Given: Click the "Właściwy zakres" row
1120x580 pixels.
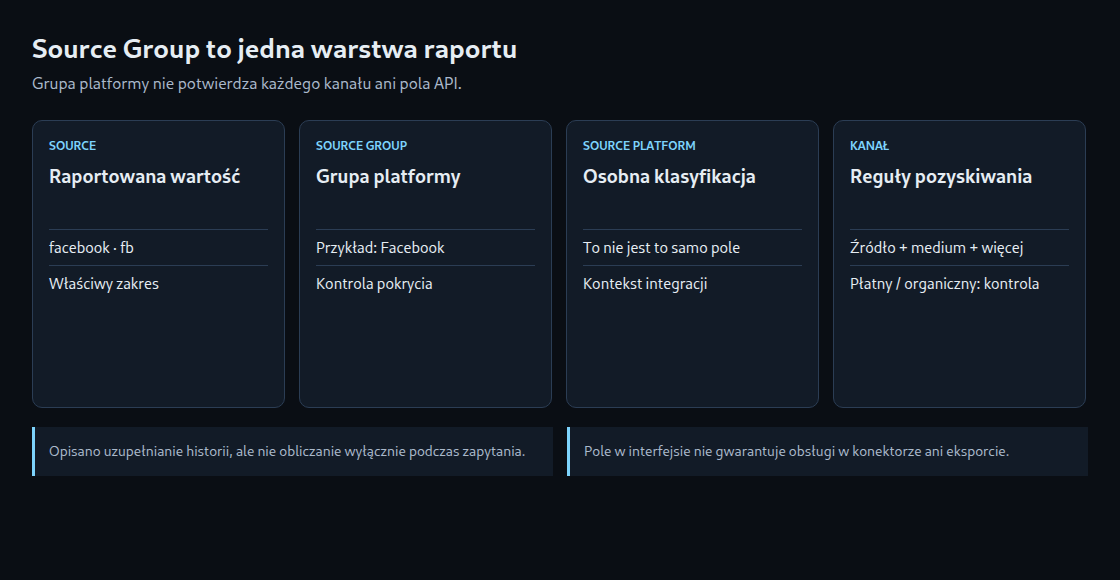Looking at the screenshot, I should click(159, 284).
